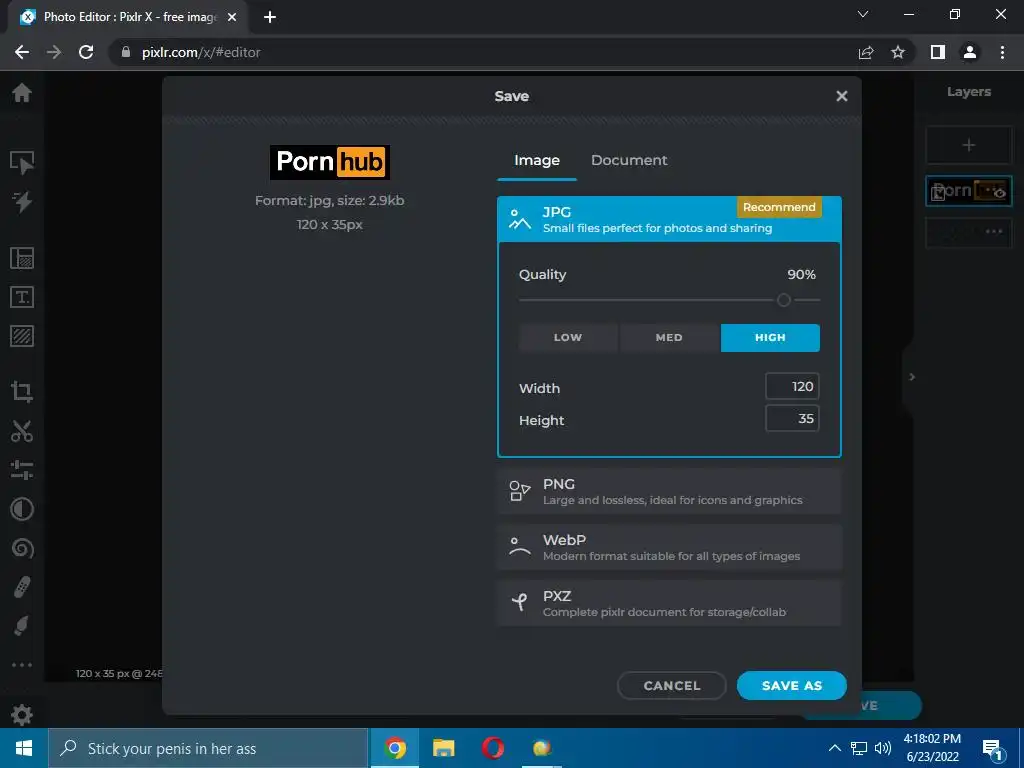Viewport: 1024px width, 768px height.
Task: Add a new layer with plus button
Action: coord(969,145)
